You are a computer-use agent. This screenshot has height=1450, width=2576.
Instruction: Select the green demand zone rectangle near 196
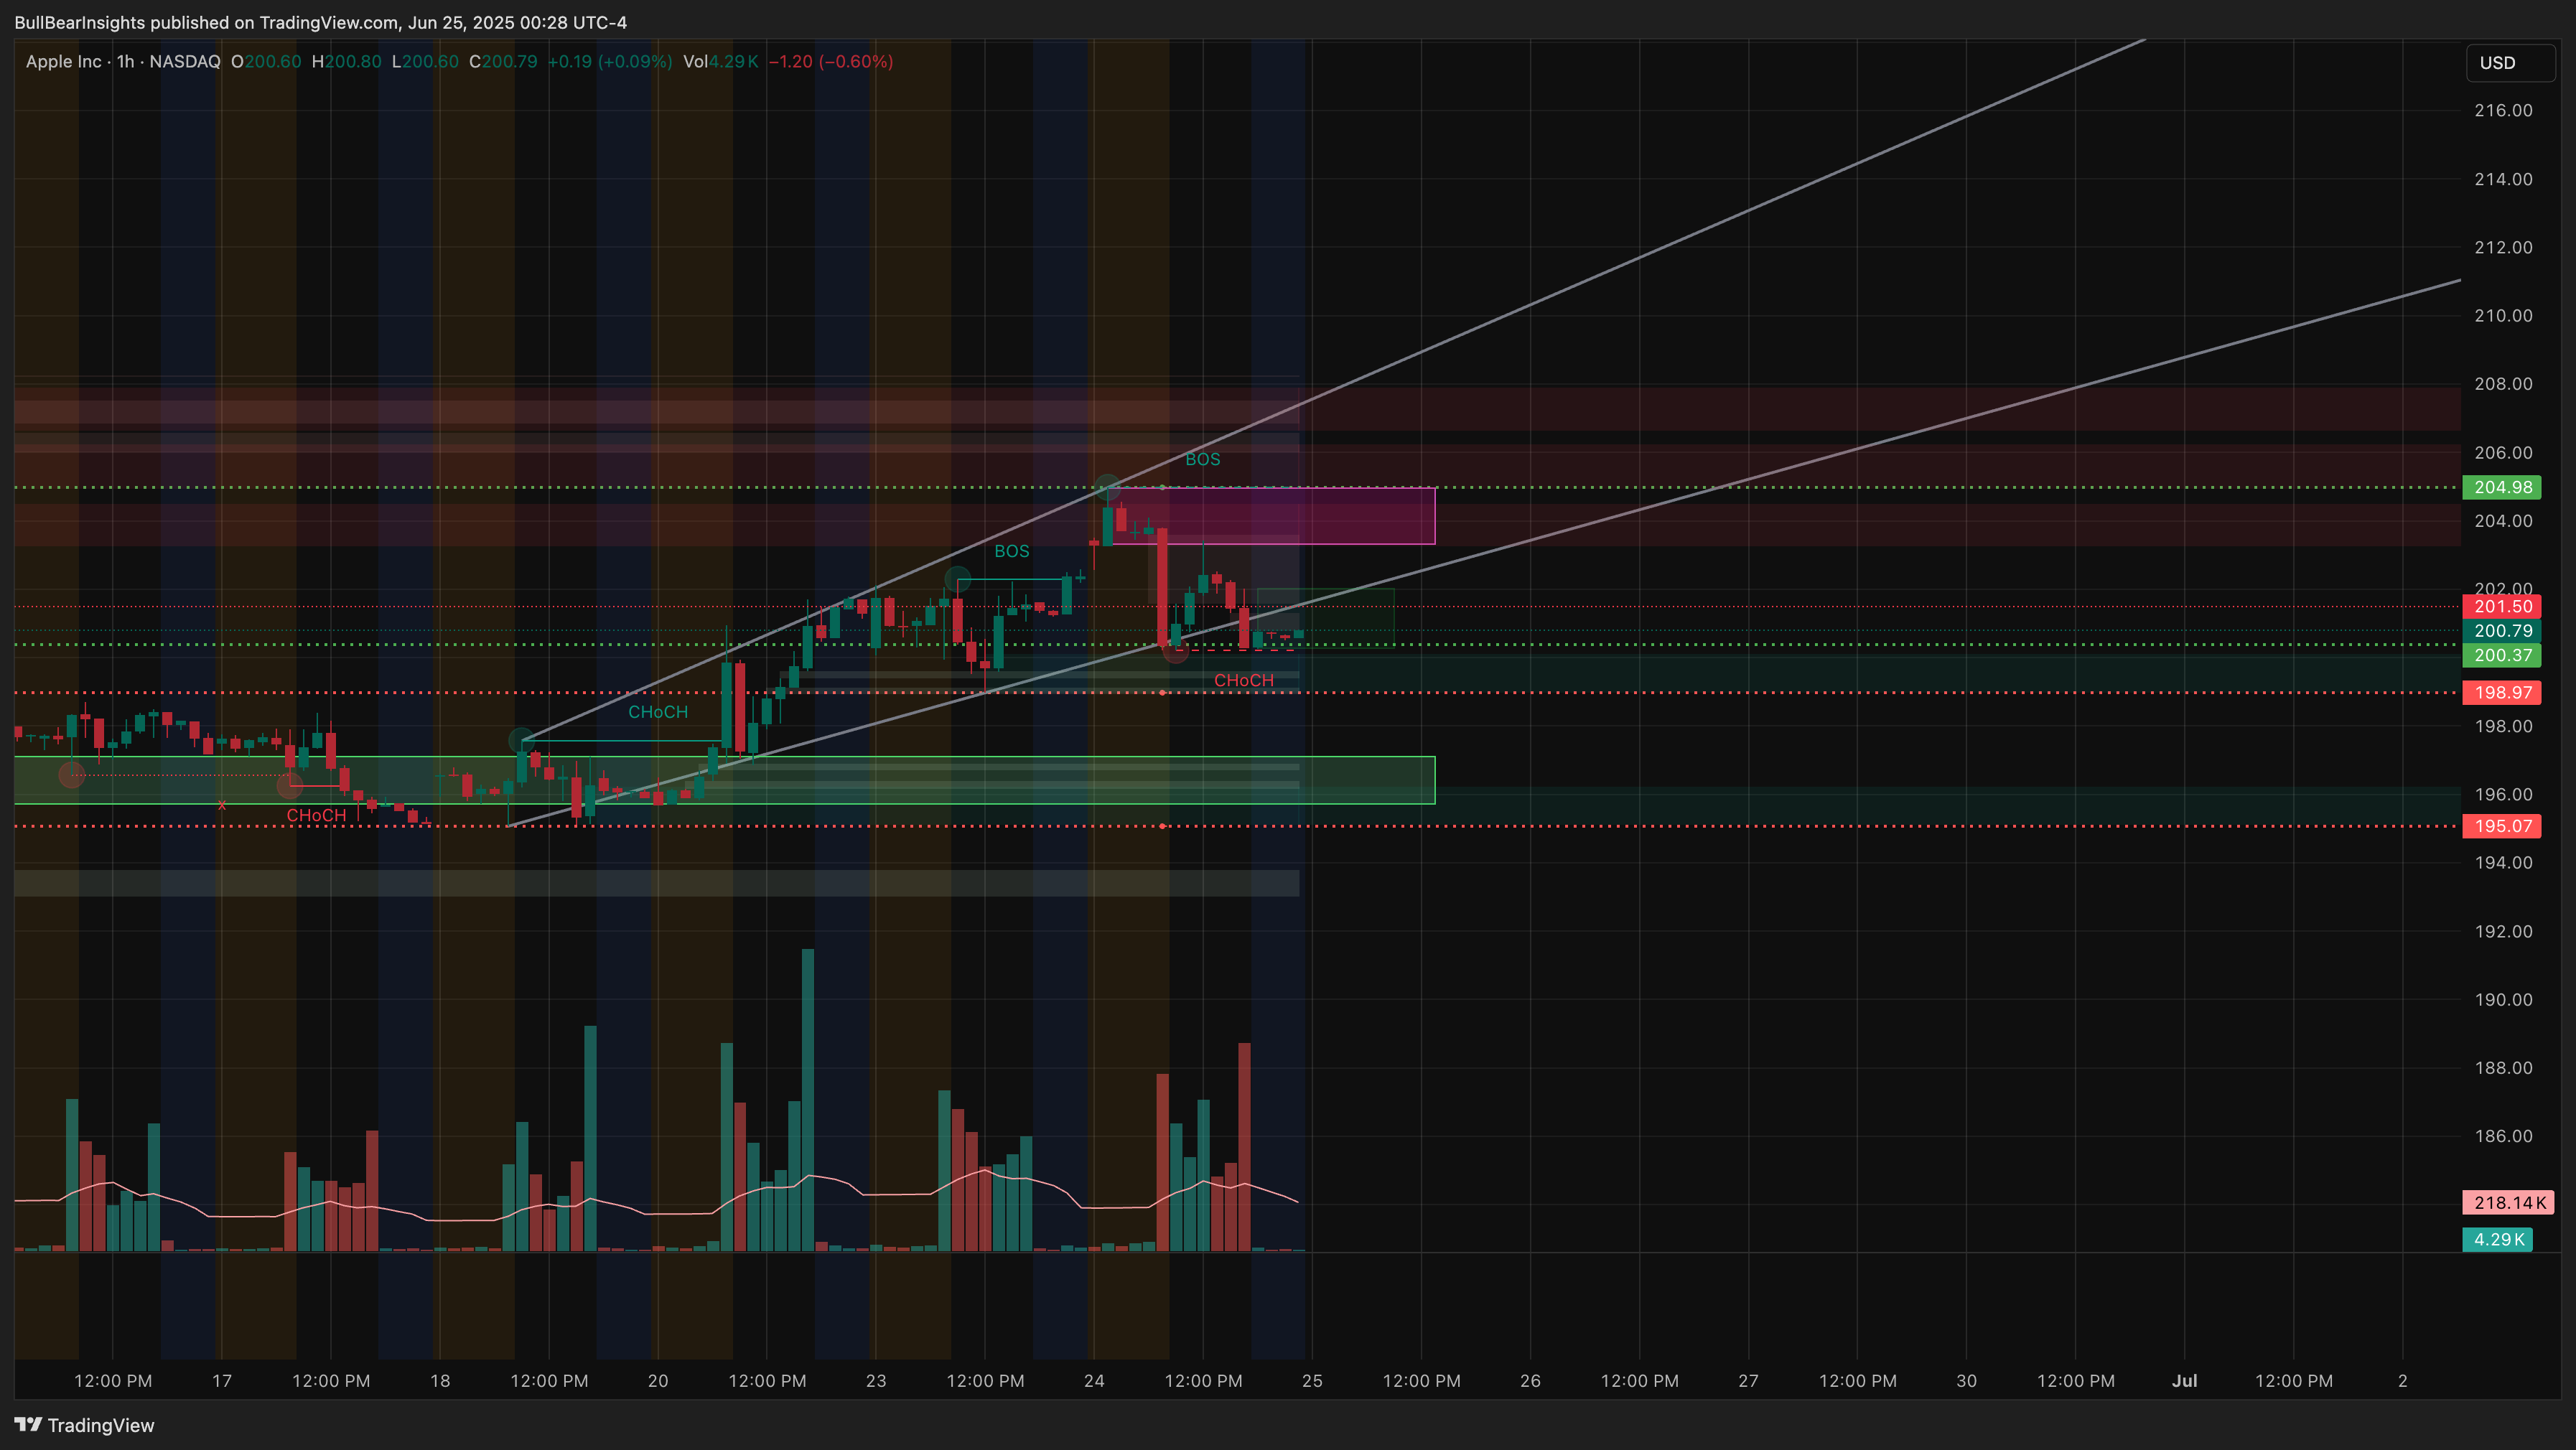tap(724, 780)
